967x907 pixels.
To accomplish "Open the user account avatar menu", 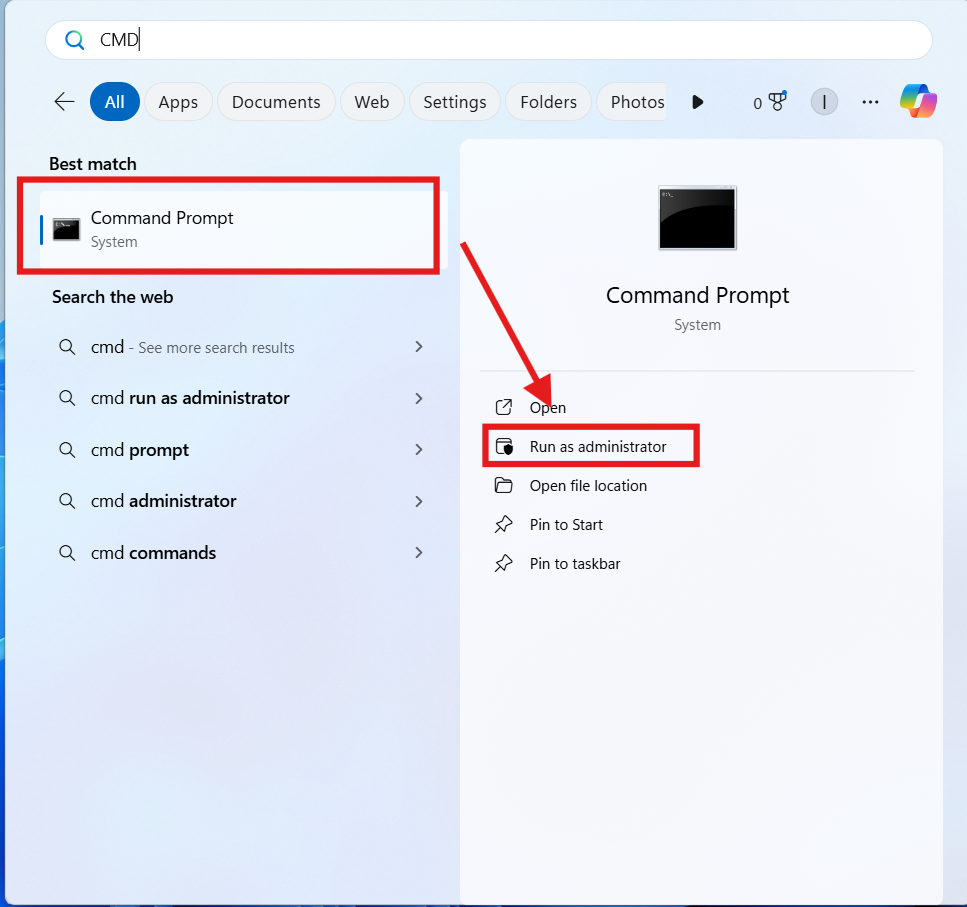I will 824,101.
